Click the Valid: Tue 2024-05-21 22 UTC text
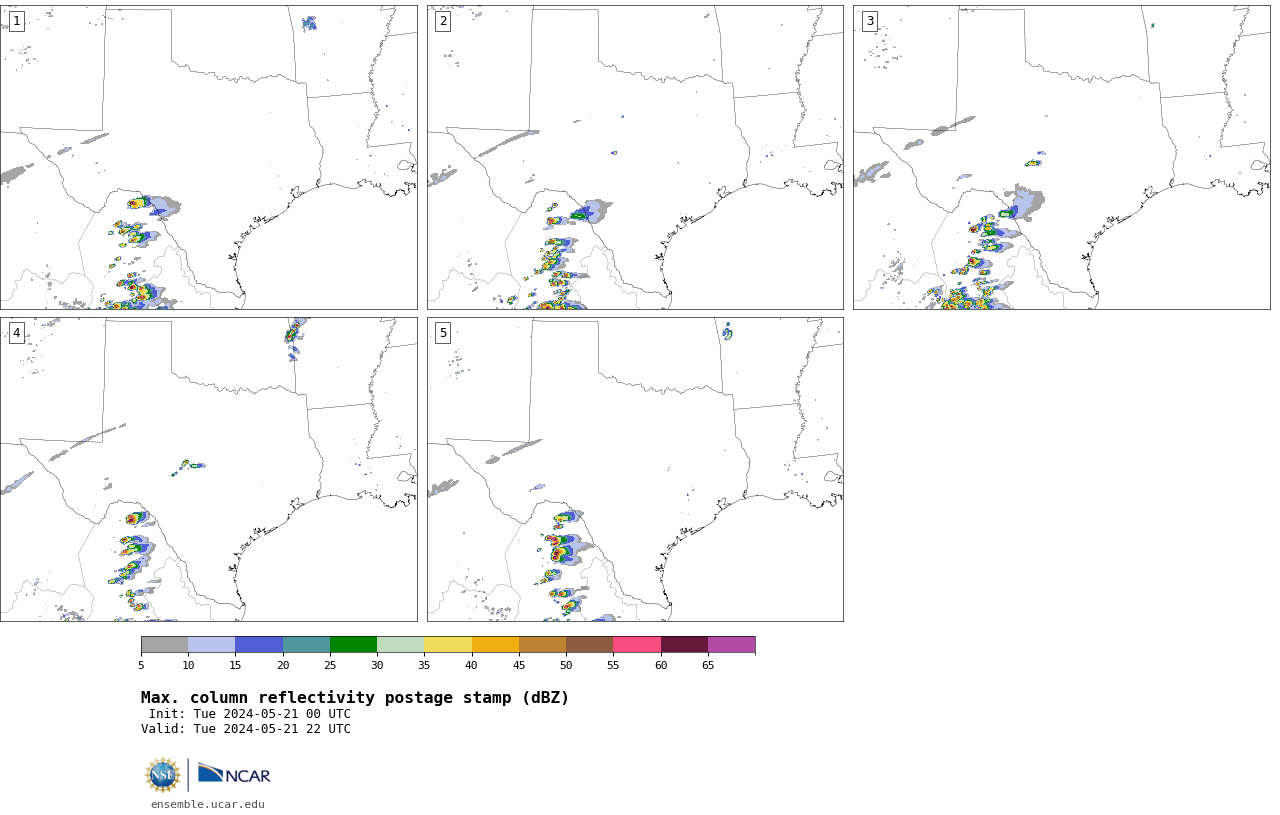1280x815 pixels. pos(246,729)
